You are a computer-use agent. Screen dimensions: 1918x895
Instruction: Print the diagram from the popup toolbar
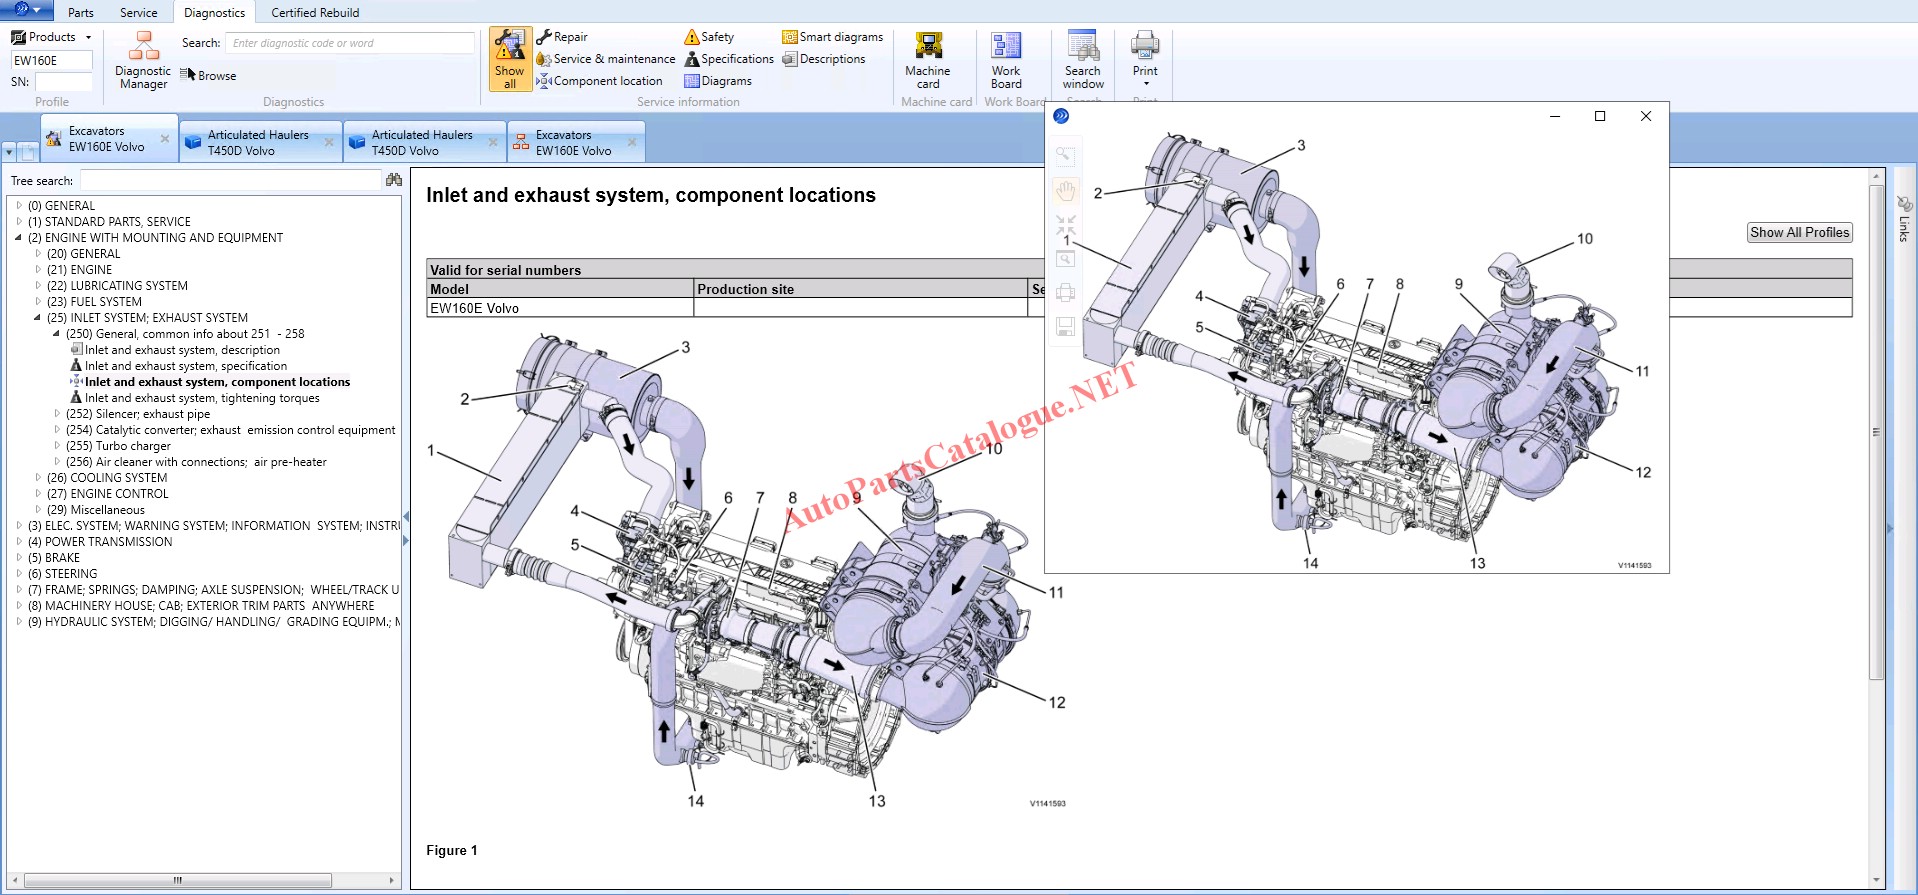point(1066,293)
